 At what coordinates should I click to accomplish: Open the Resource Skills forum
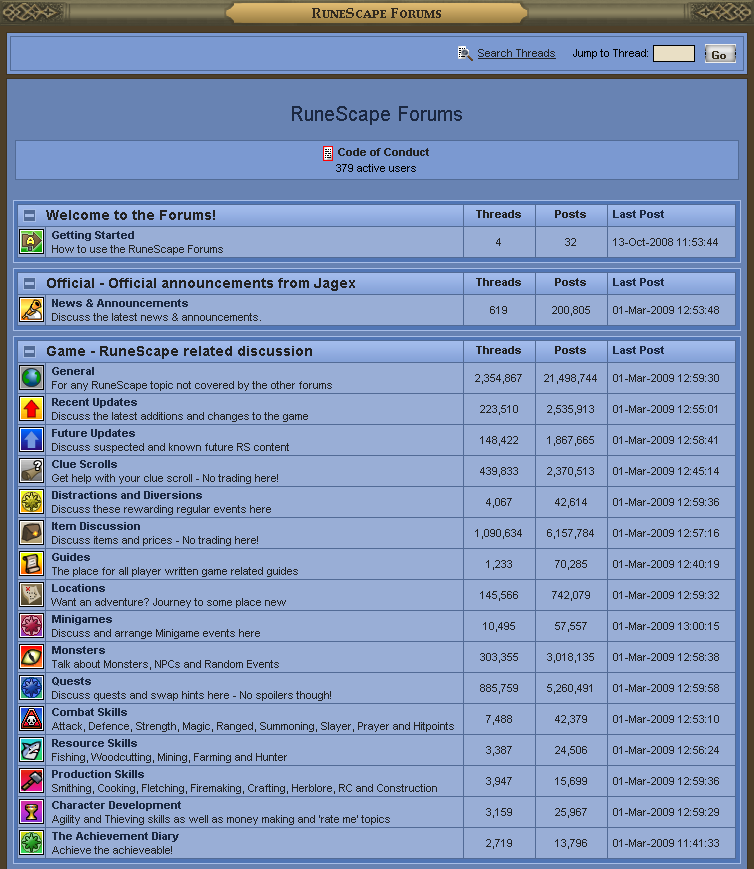(x=94, y=744)
